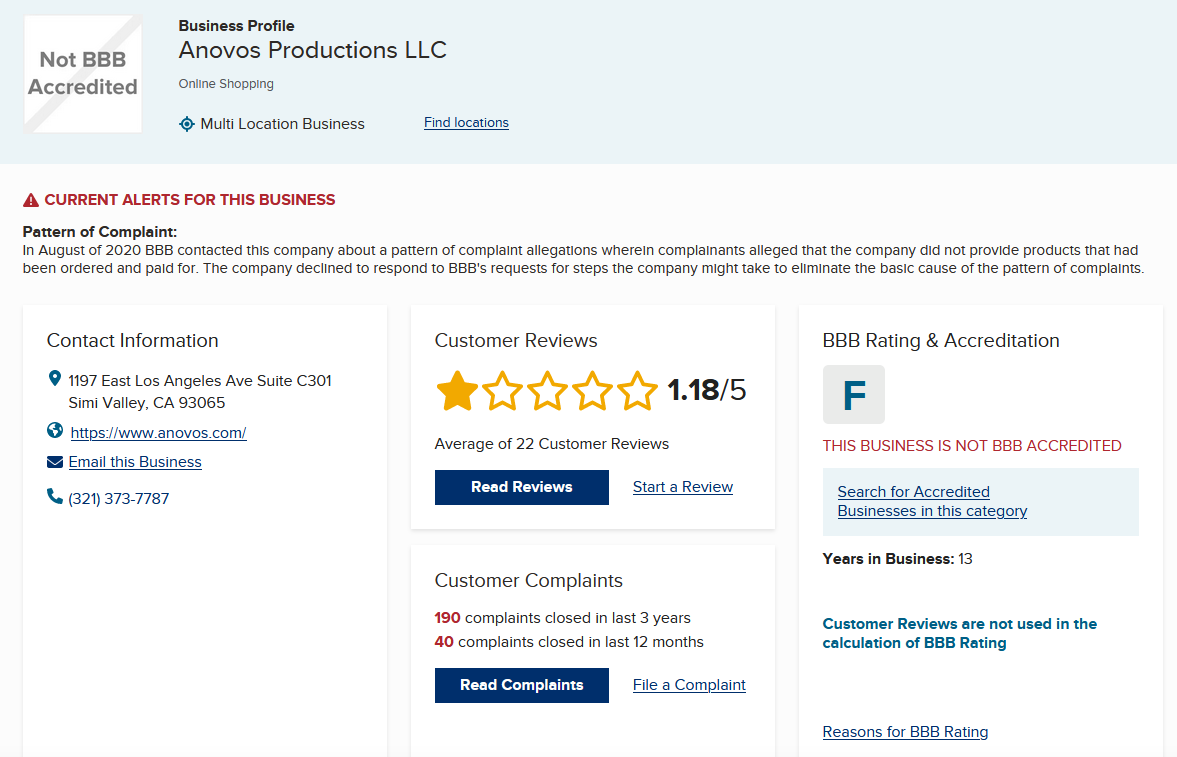Click the F rating grade badge

pos(853,394)
